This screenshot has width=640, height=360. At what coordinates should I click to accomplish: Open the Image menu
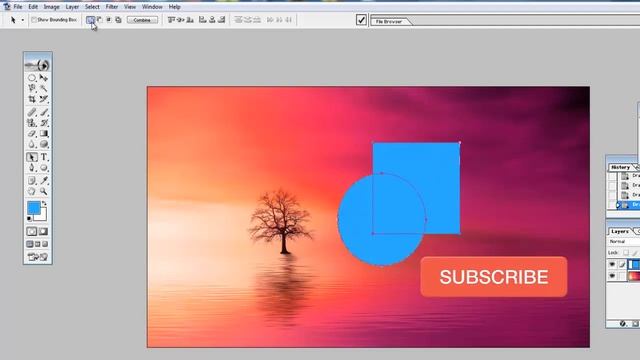[x=51, y=7]
